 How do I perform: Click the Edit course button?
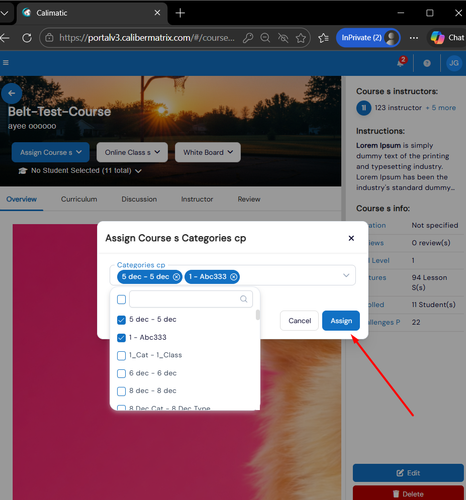[x=408, y=473]
